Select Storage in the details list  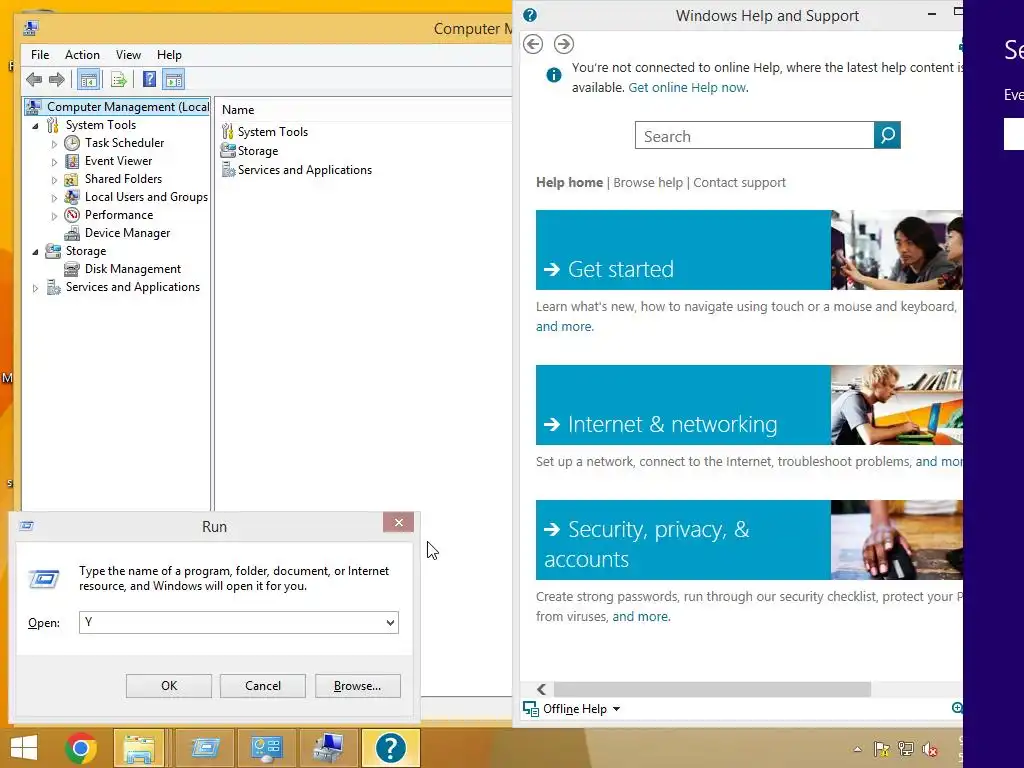click(257, 151)
